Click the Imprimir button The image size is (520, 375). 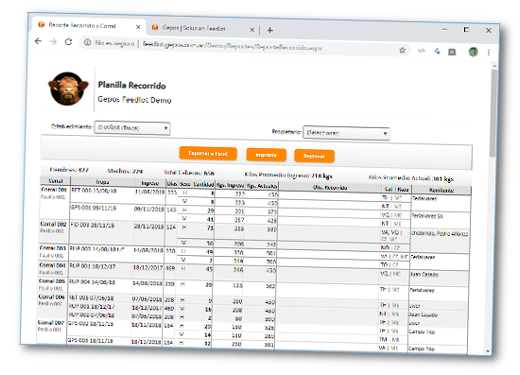coord(266,155)
